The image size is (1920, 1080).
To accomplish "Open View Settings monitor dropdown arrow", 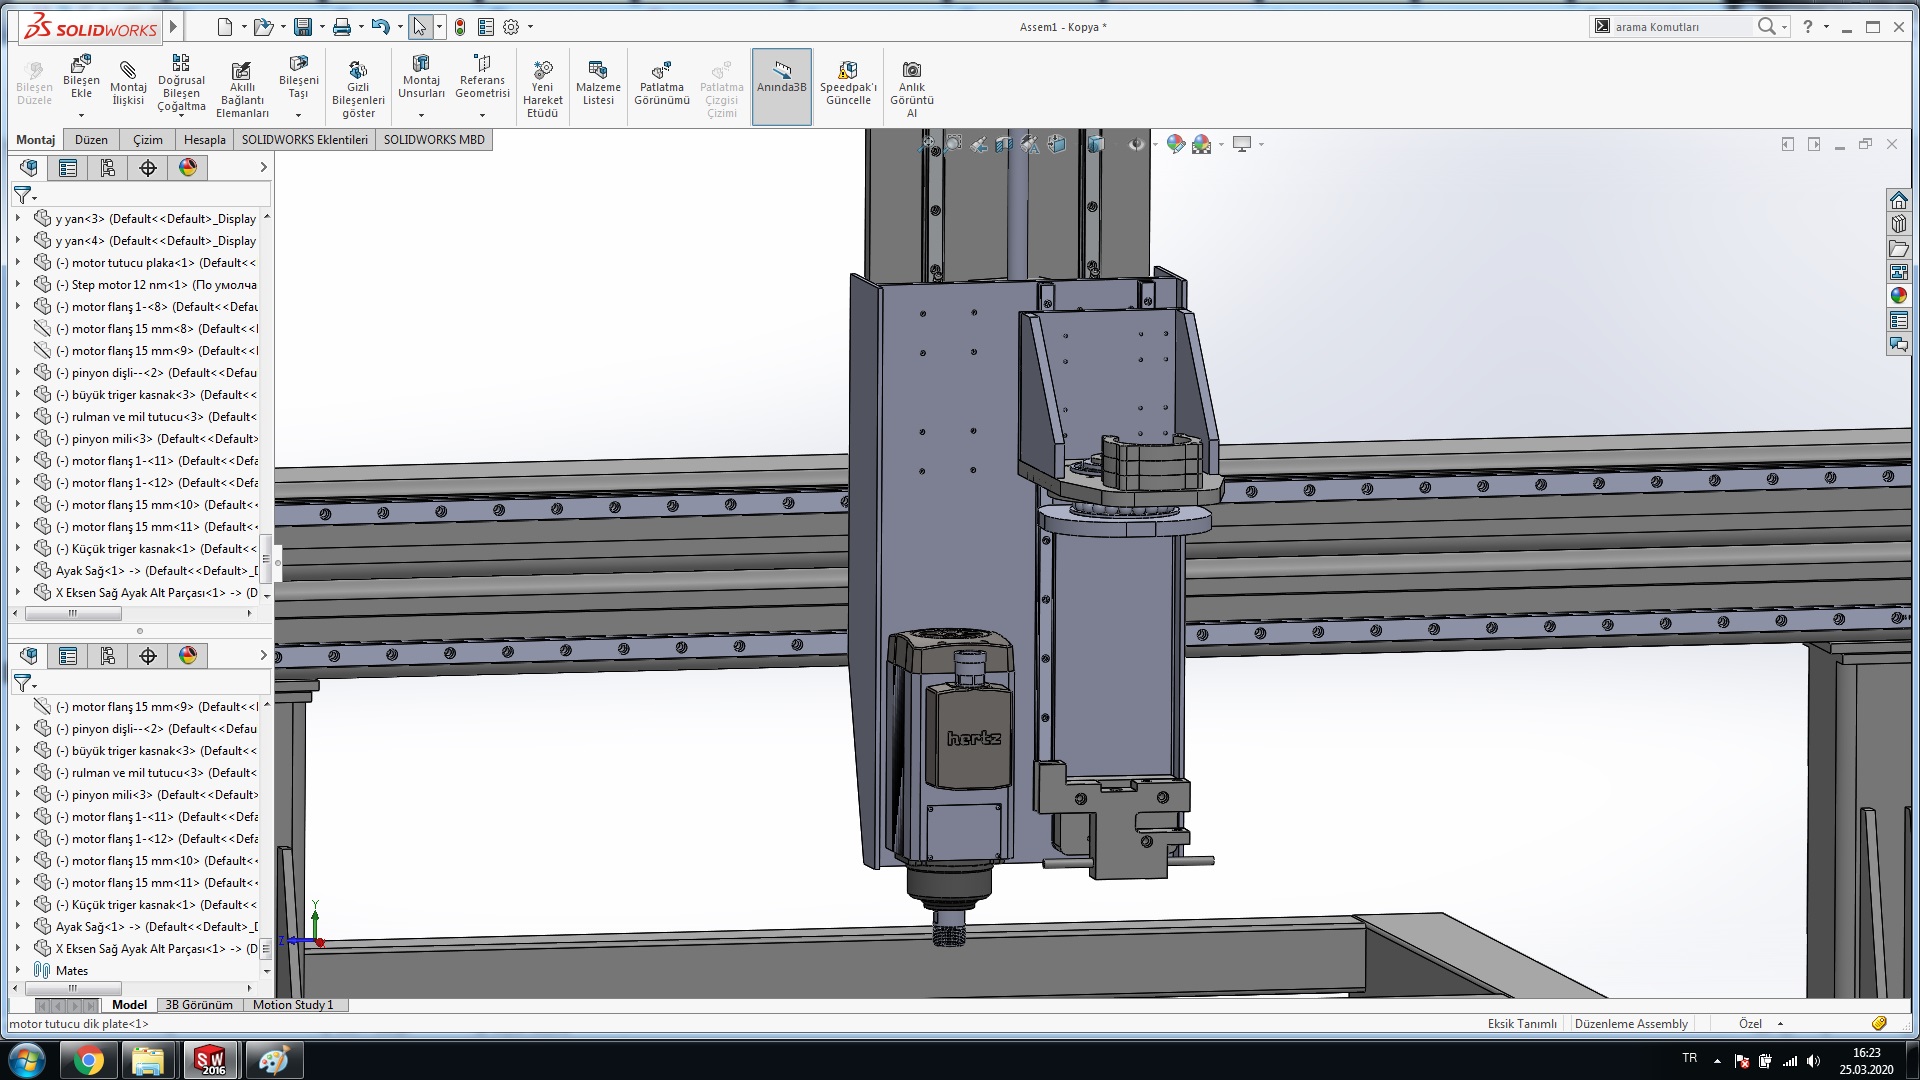I will [1261, 144].
